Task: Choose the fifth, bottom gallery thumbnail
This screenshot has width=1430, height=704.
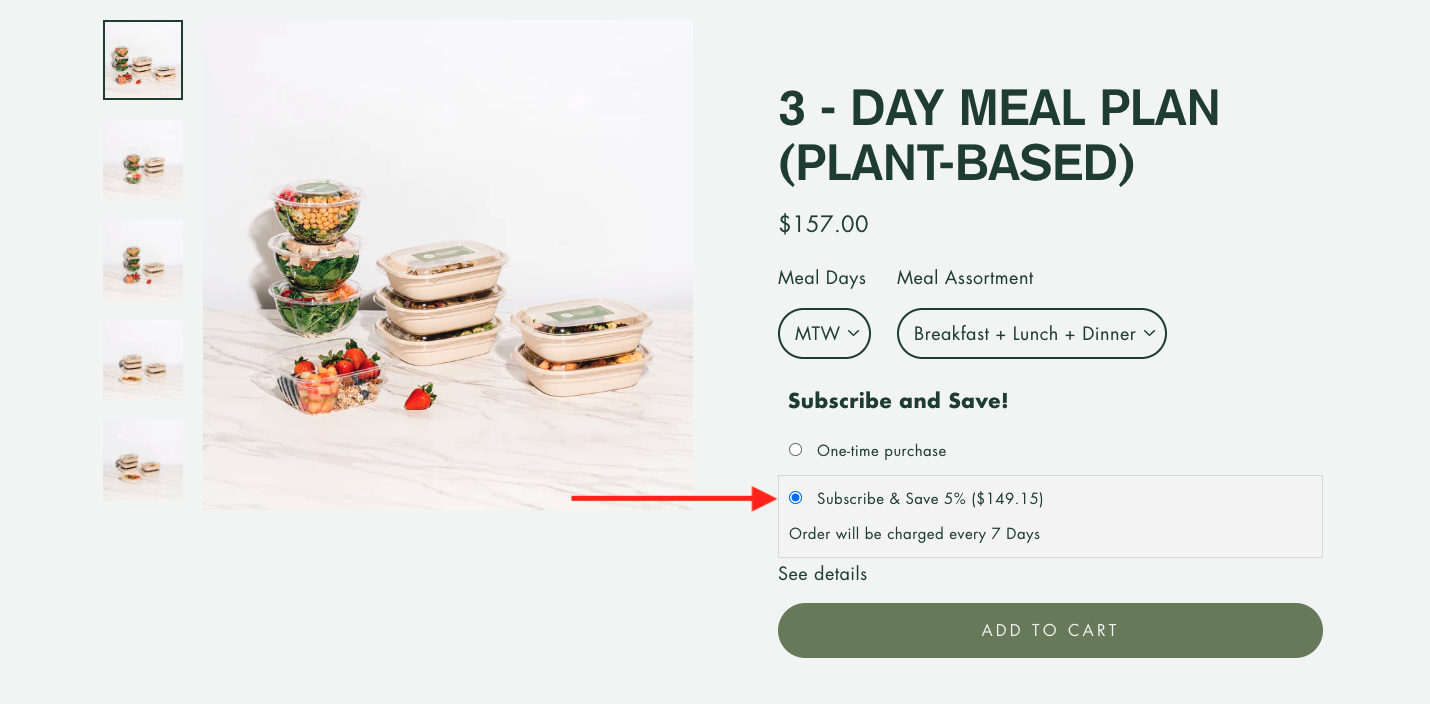Action: coord(143,460)
